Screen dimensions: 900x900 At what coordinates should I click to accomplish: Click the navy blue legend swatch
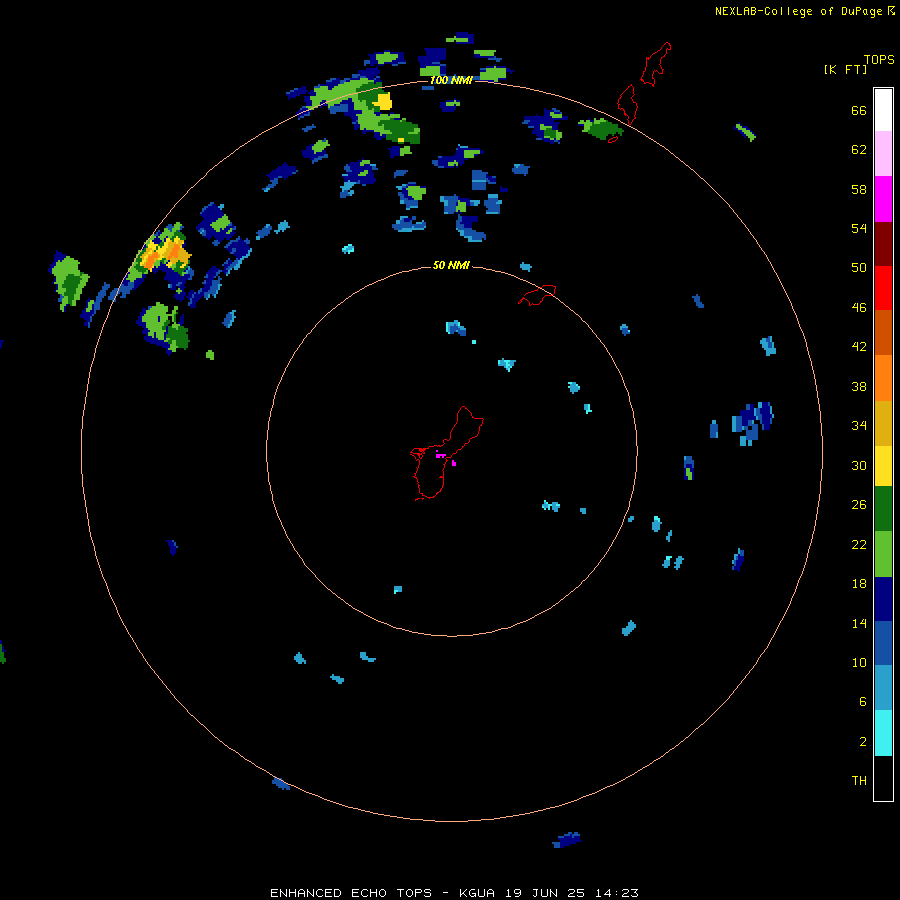[883, 599]
